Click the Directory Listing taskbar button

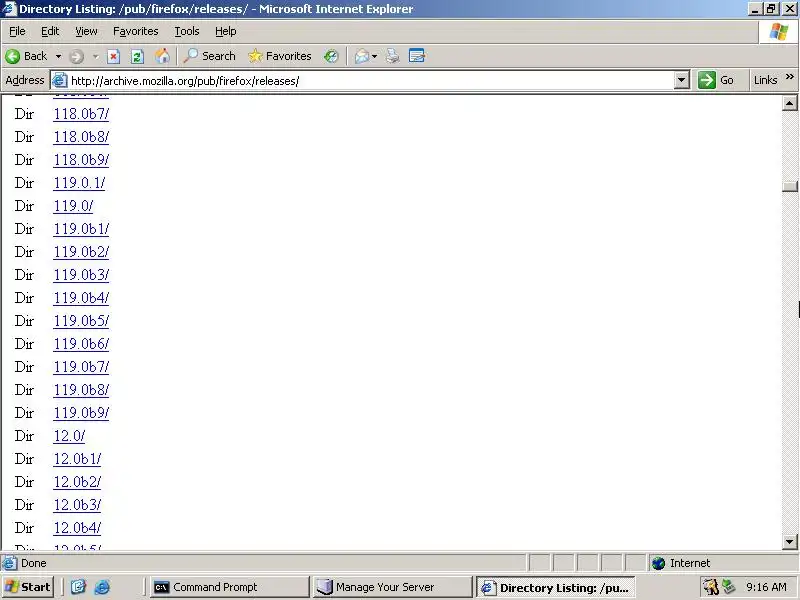[555, 587]
